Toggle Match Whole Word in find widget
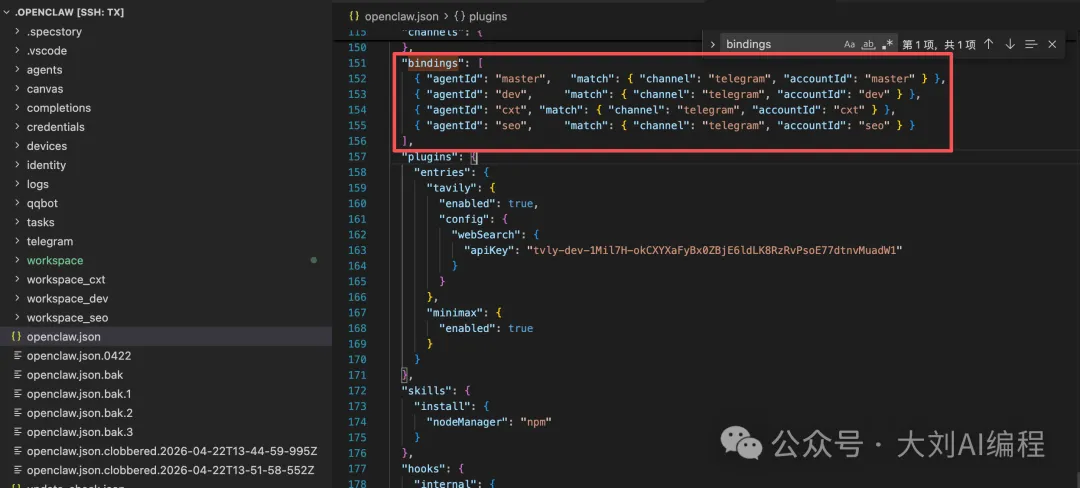 tap(868, 44)
